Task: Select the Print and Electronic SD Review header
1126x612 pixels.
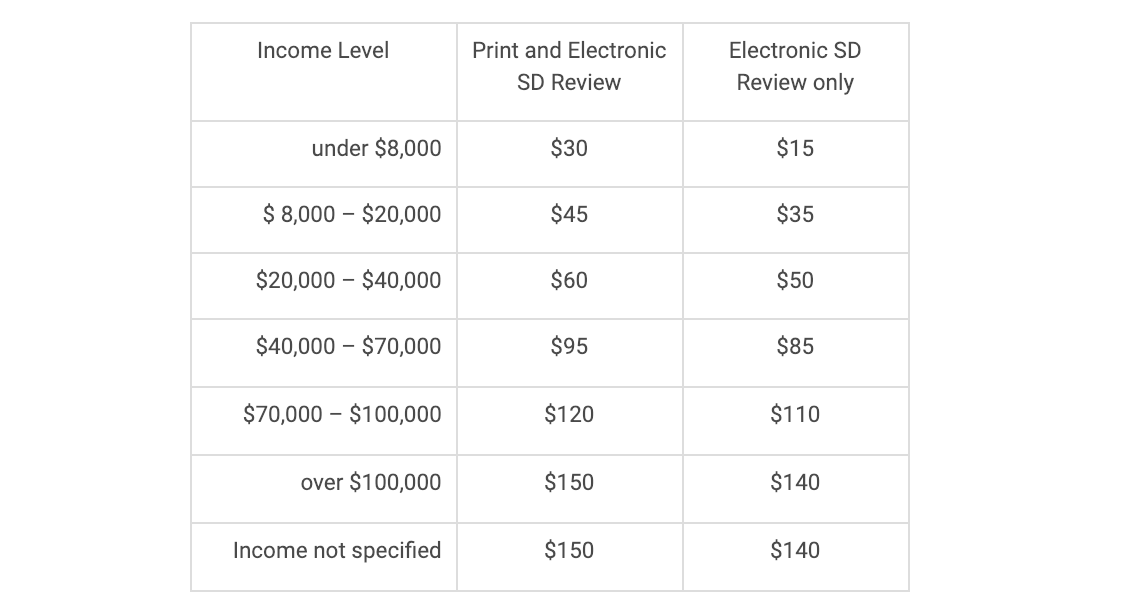Action: coord(569,66)
